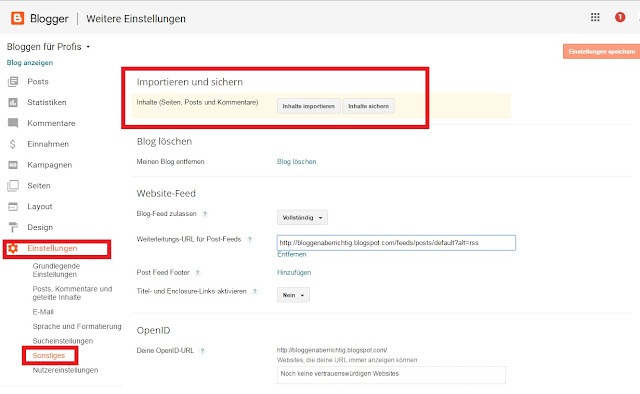Open the Nein enclosure links dropdown
Viewport: 640px width, 394px height.
[293, 295]
